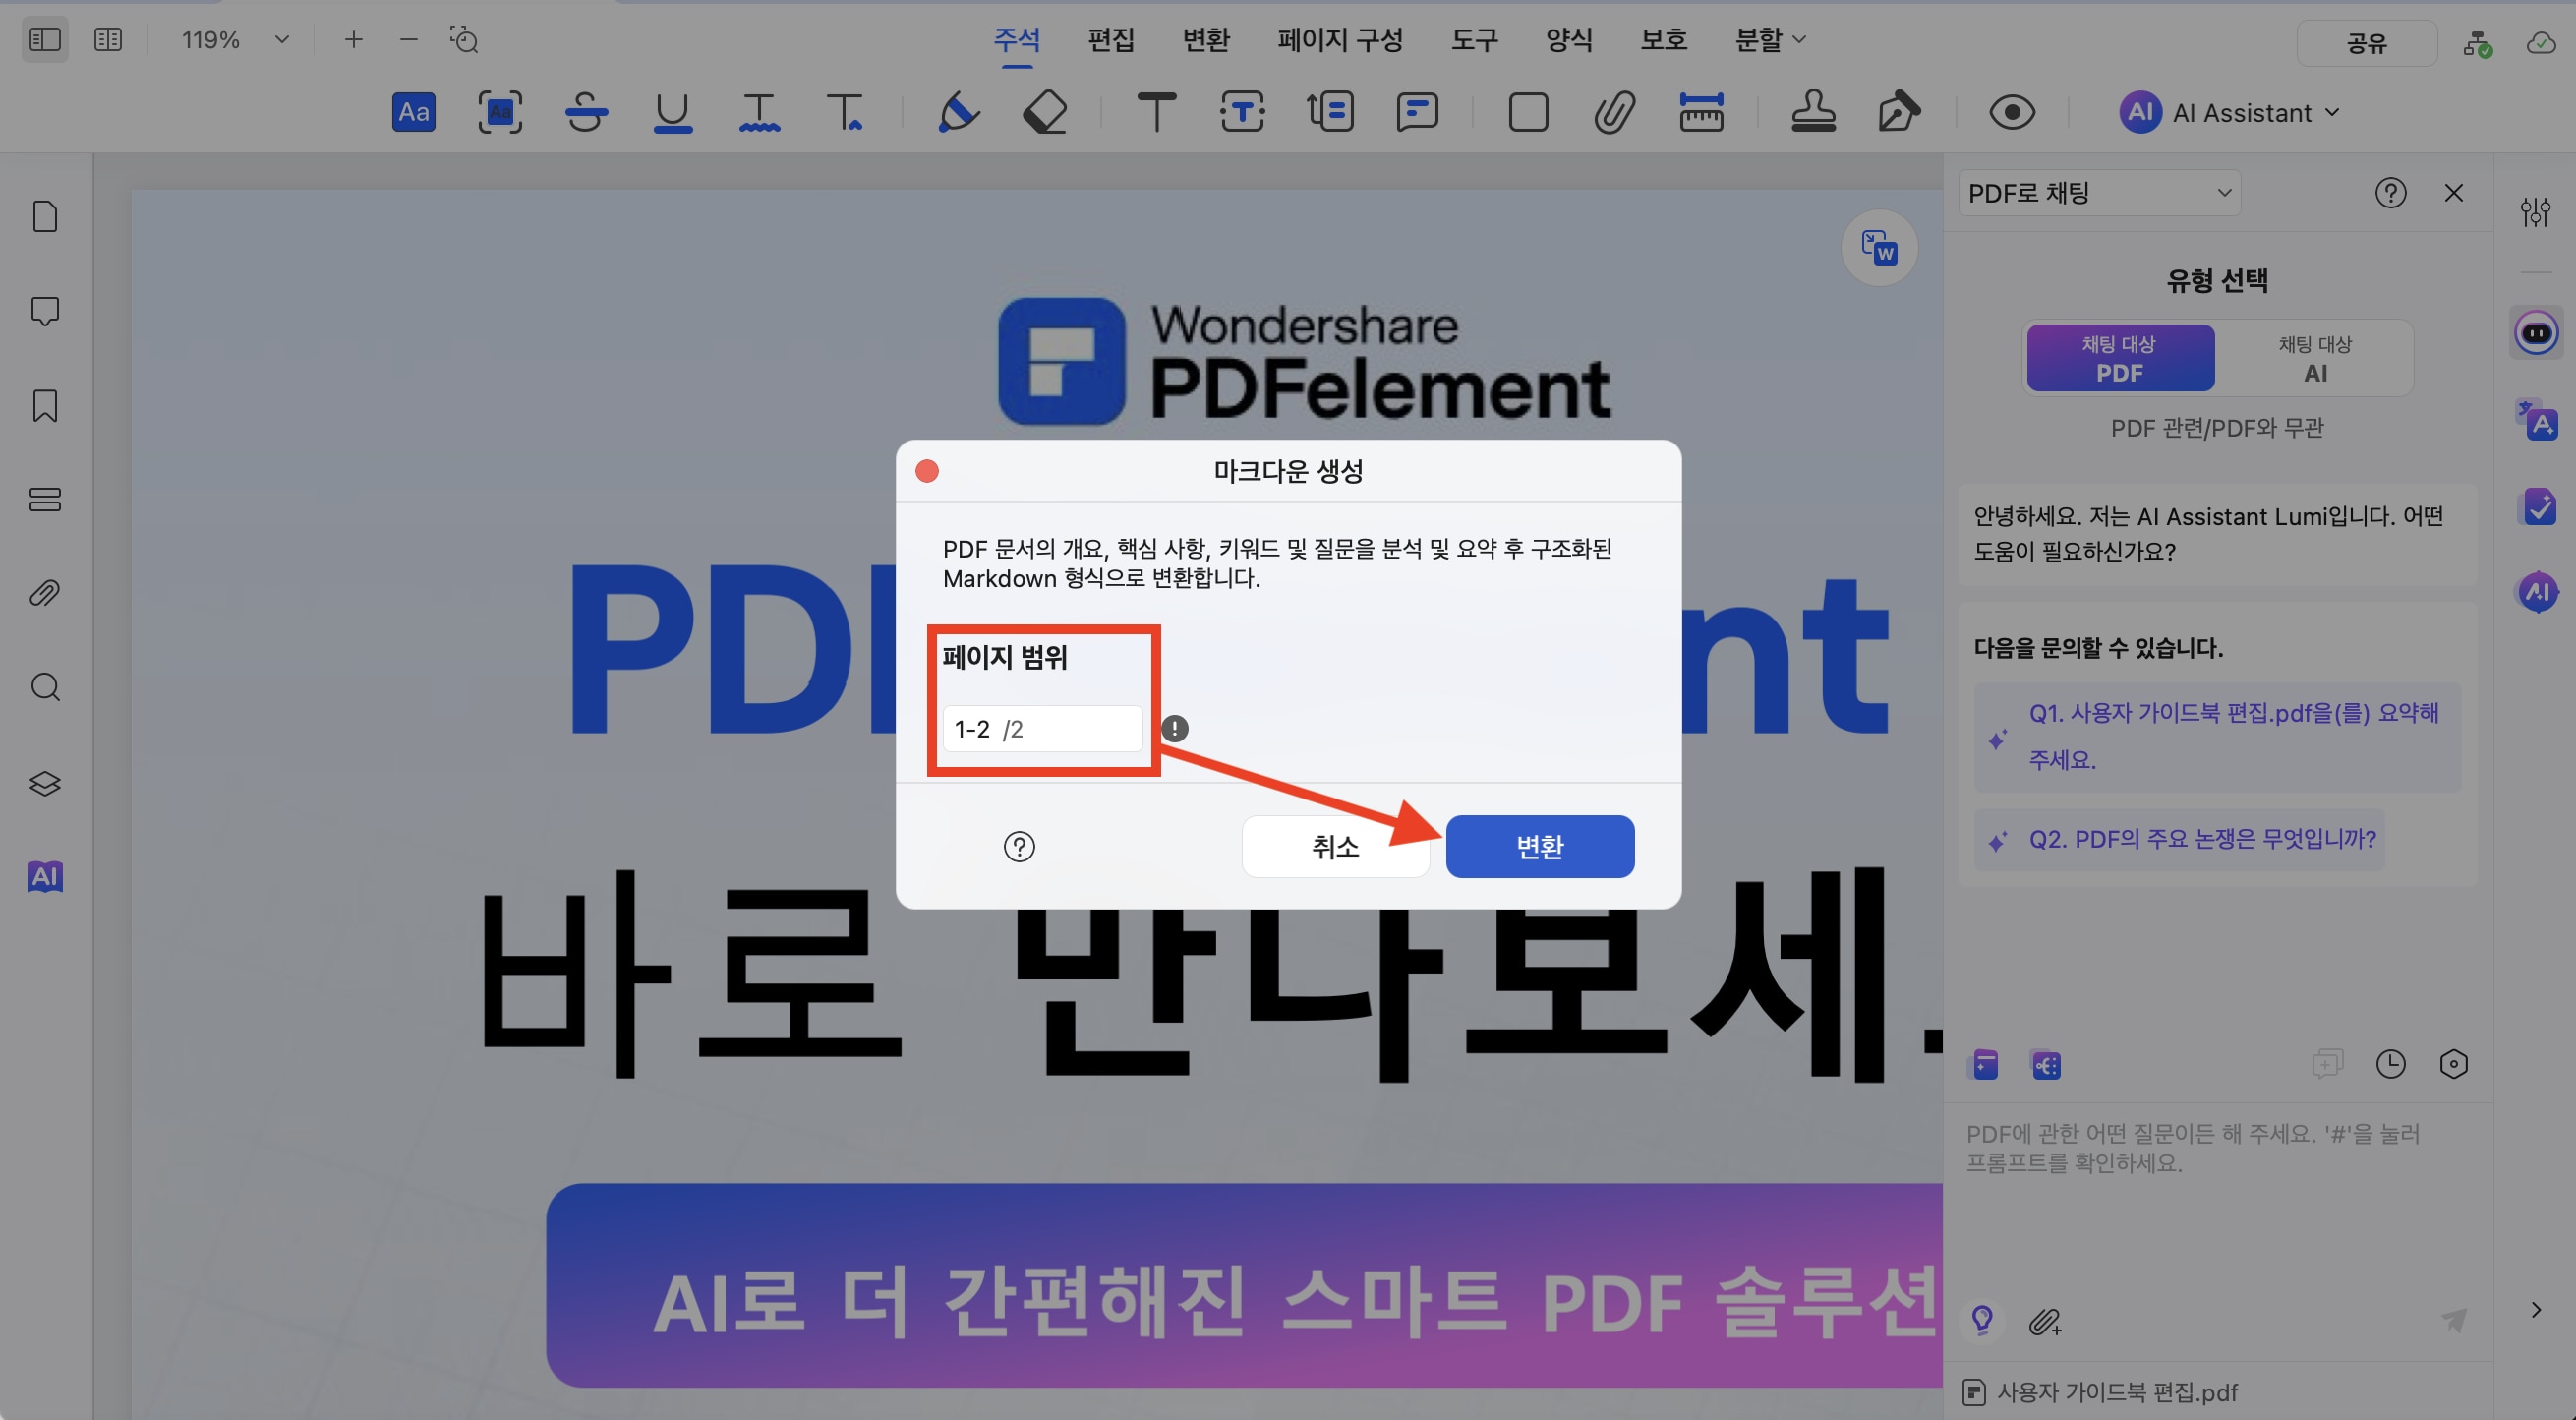Viewport: 2576px width, 1420px height.
Task: Click the page range info warning icon
Action: [1174, 729]
